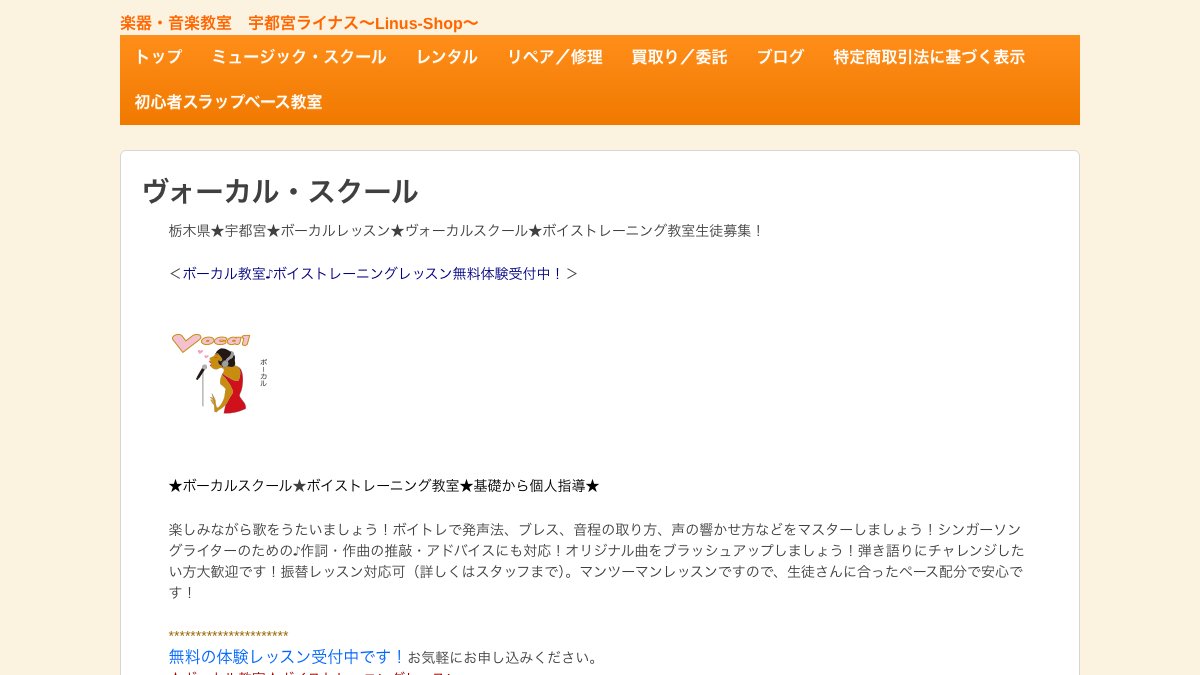Screen dimensions: 1200x675
Task: Open ミュージック・スクール menu
Action: (x=299, y=57)
